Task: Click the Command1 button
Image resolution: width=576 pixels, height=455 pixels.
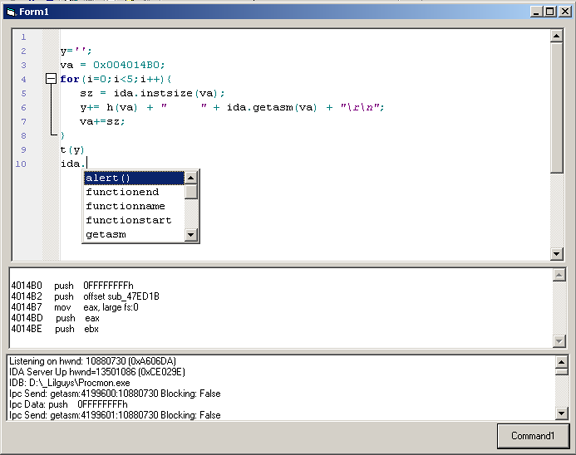Action: pos(533,436)
